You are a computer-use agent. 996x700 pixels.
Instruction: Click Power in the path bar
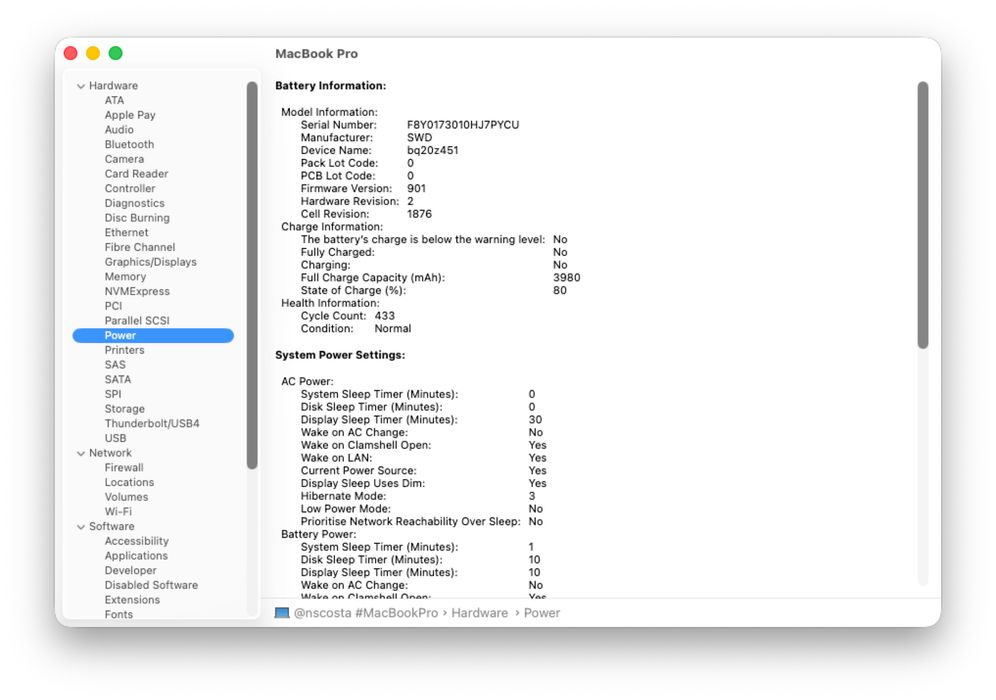[x=542, y=613]
